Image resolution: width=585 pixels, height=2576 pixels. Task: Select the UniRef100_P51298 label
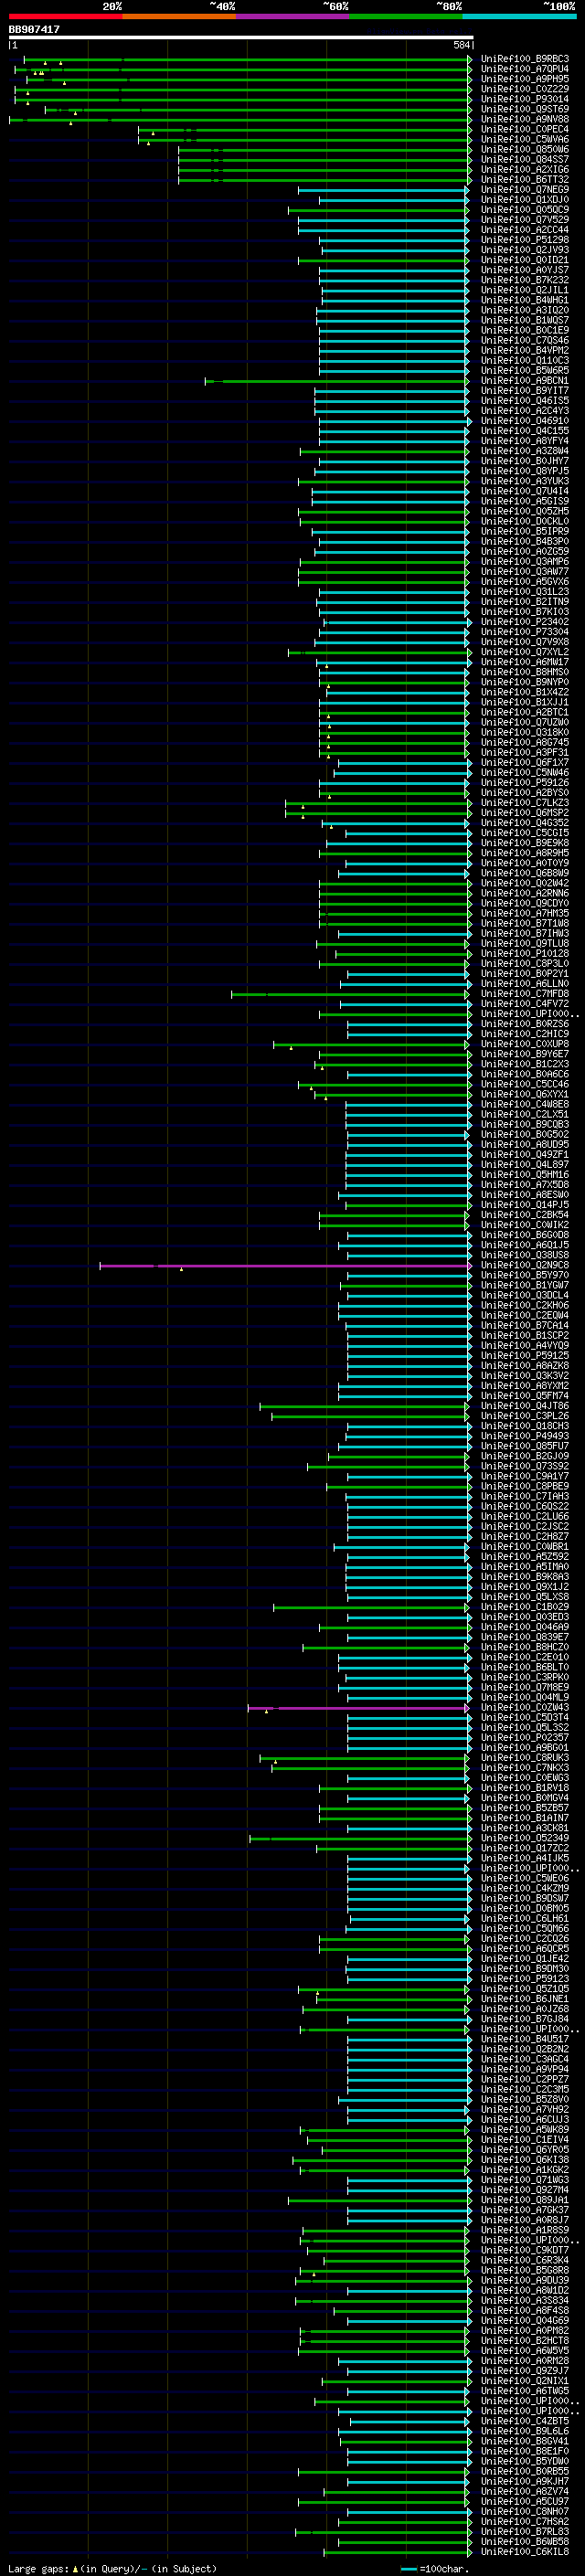tap(525, 240)
